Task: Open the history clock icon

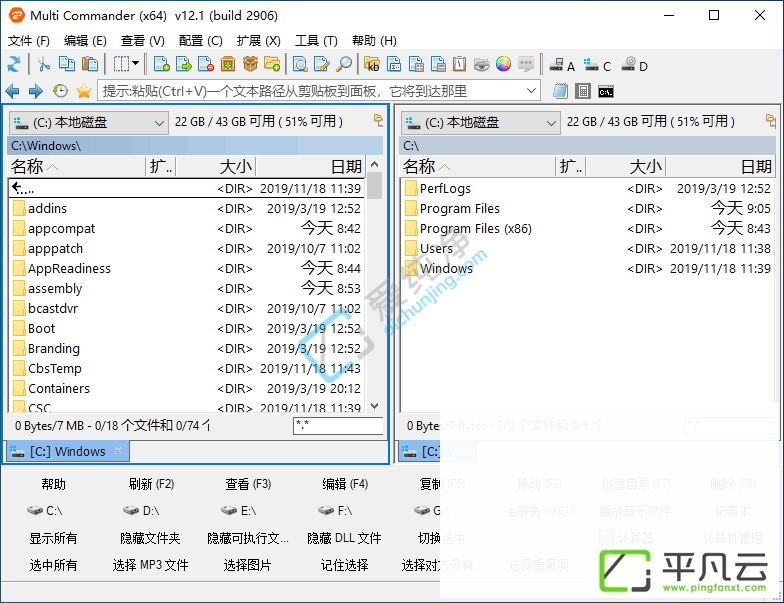Action: [60, 91]
